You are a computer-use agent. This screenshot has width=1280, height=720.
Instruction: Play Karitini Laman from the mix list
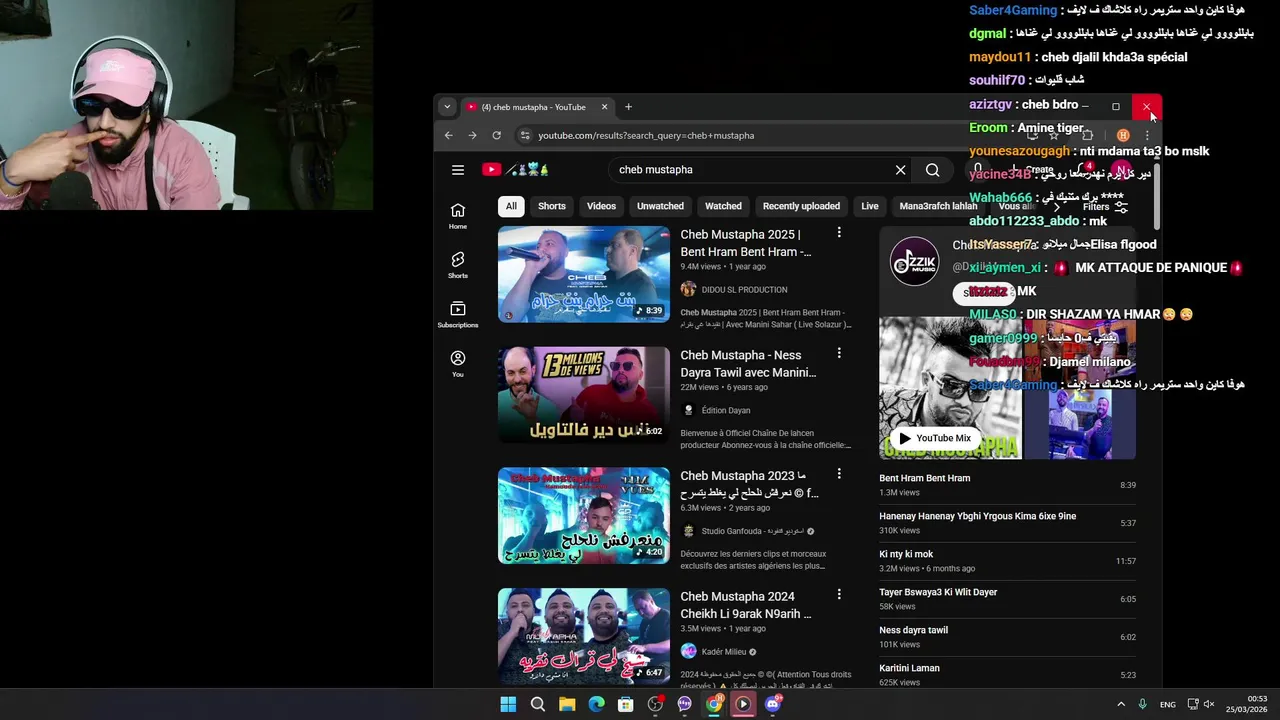pyautogui.click(x=1008, y=675)
